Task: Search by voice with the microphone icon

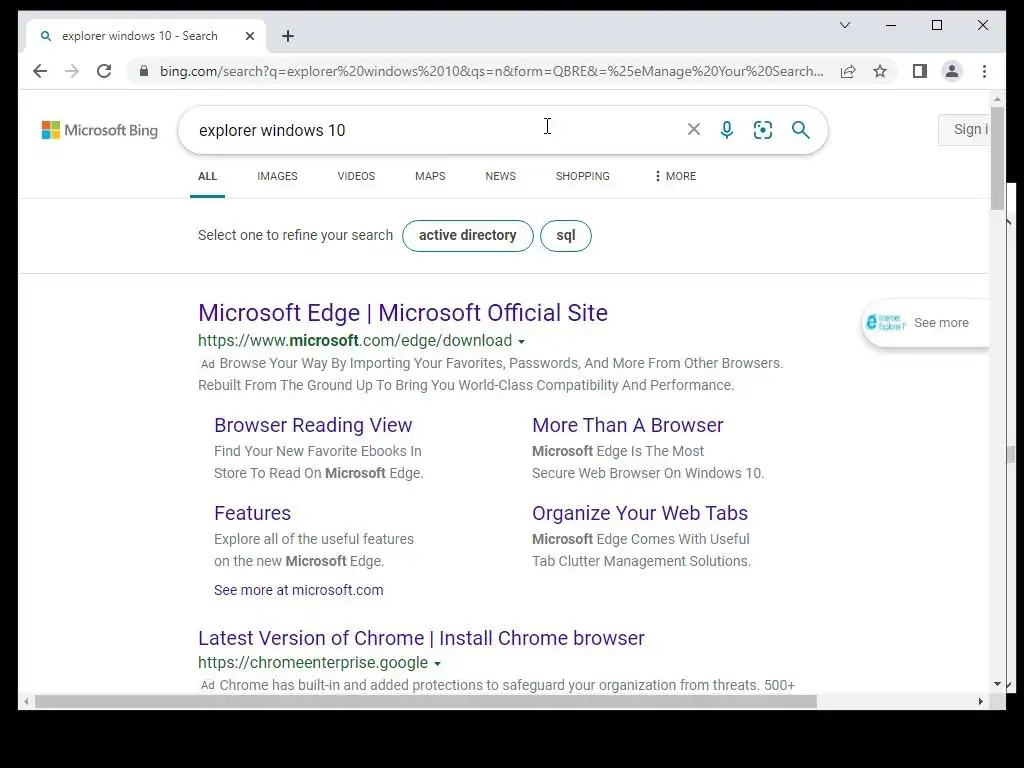Action: (x=727, y=130)
